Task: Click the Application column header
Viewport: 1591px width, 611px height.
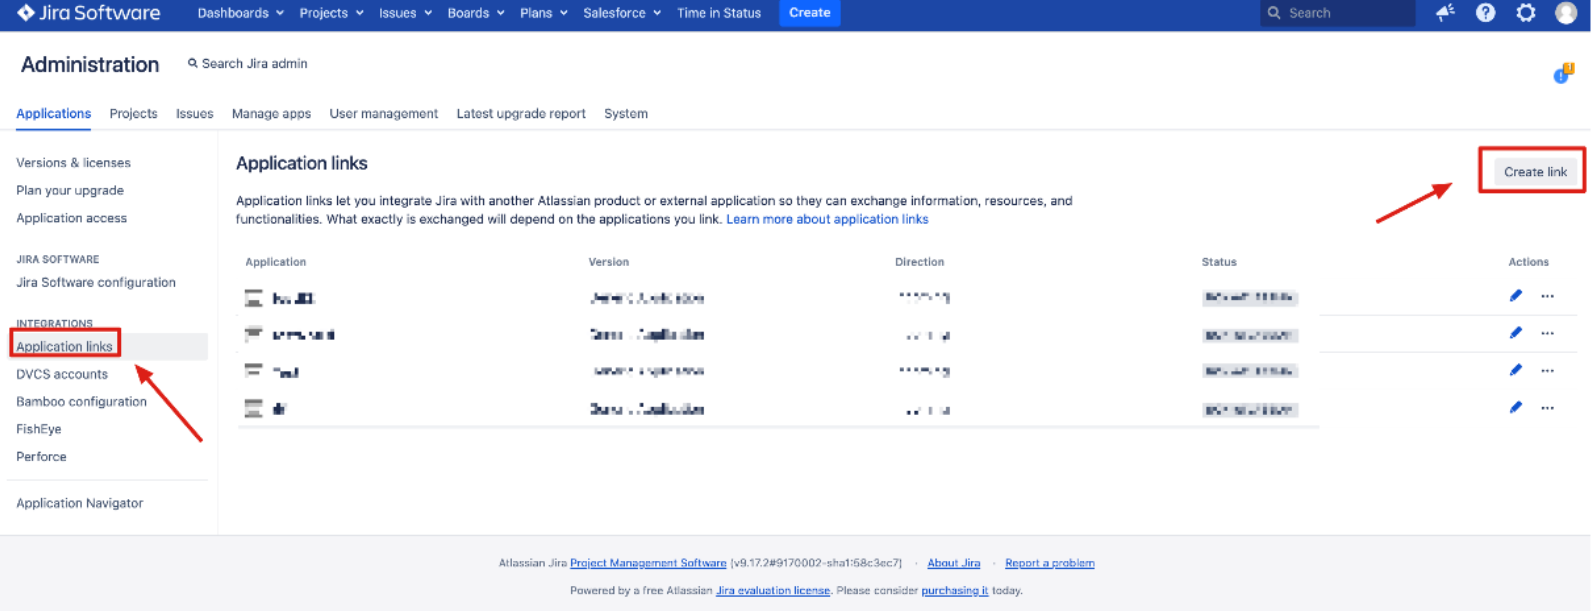Action: (275, 262)
